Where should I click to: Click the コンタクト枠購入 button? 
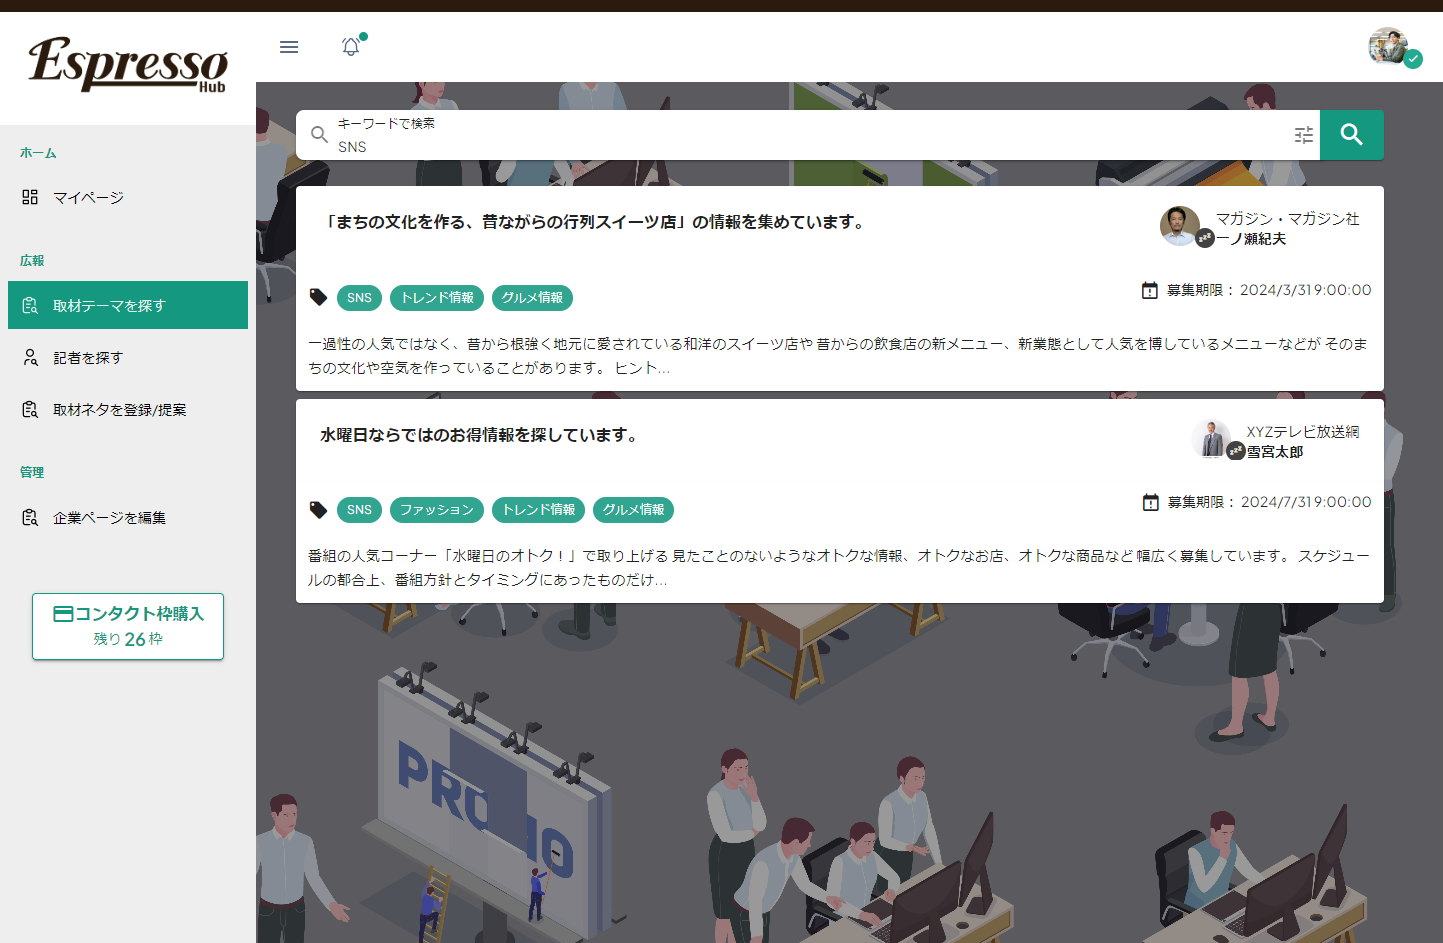[127, 626]
